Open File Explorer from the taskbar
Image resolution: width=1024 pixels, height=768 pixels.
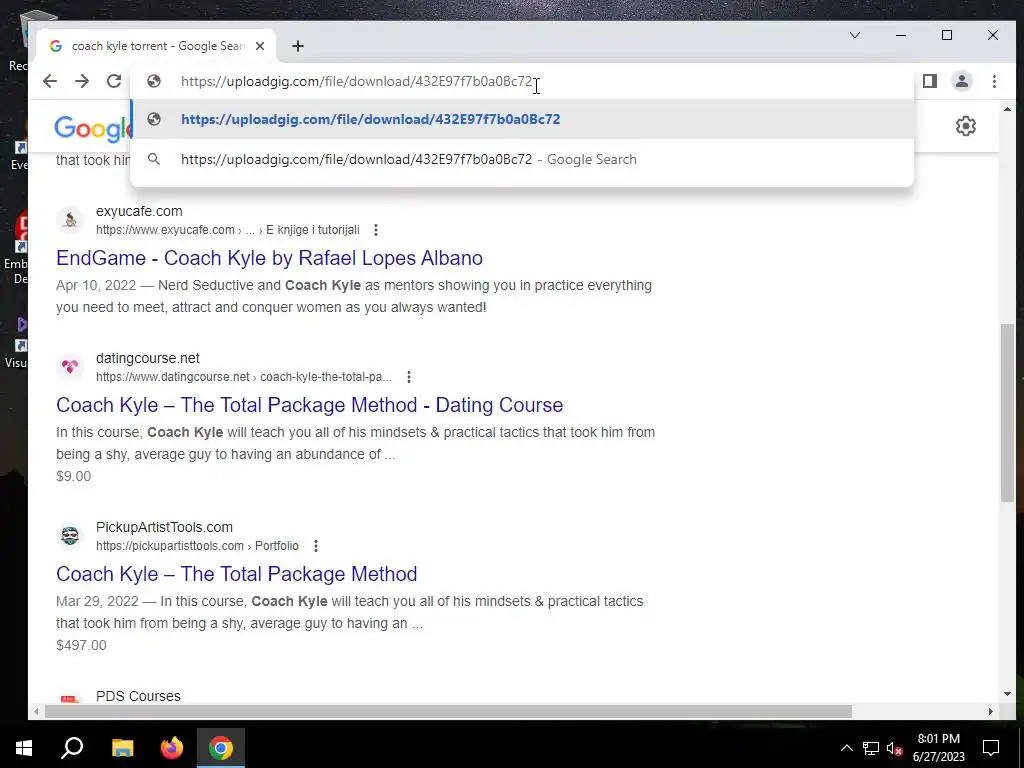pyautogui.click(x=122, y=748)
